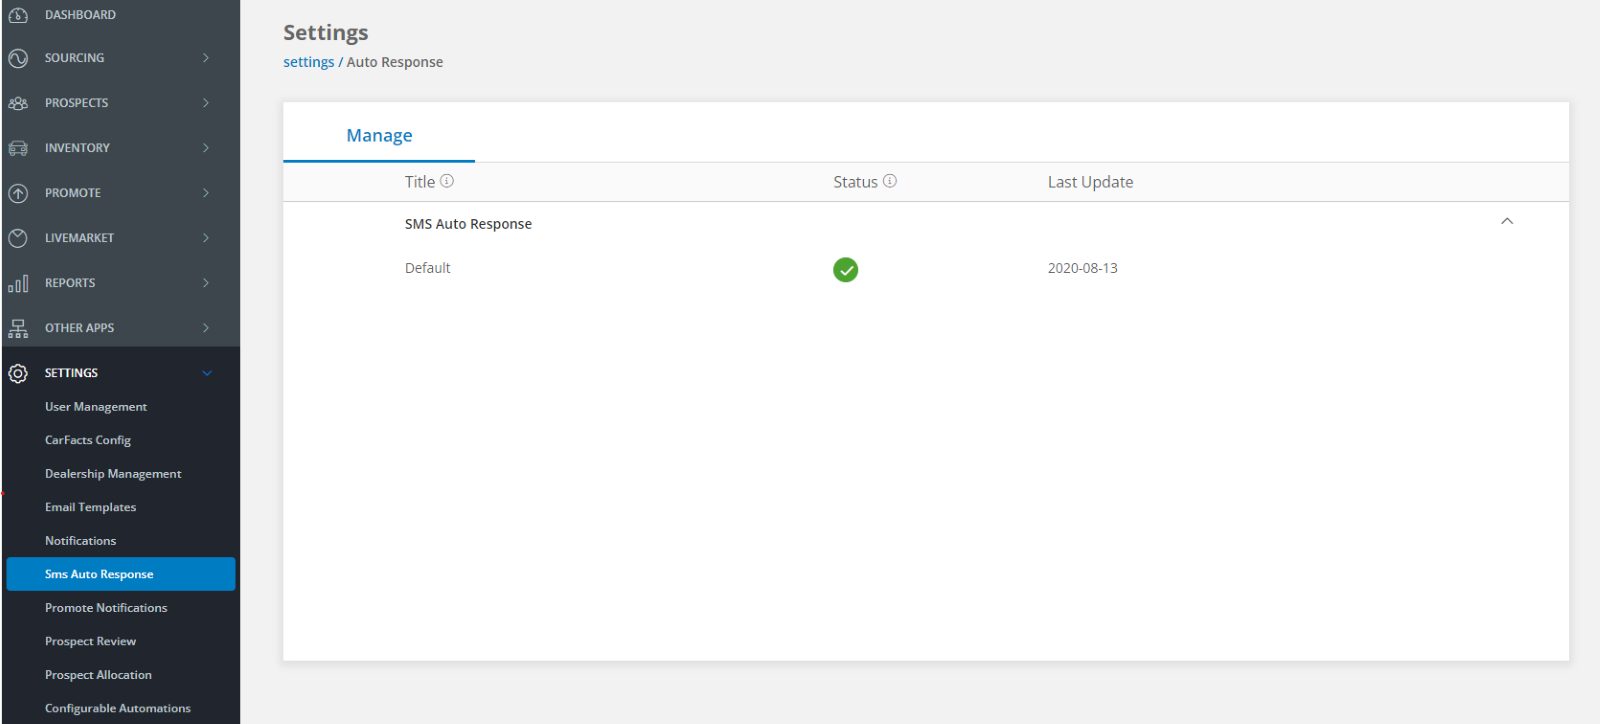Expand the Reports submenu arrow
This screenshot has height=724, width=1600.
206,283
